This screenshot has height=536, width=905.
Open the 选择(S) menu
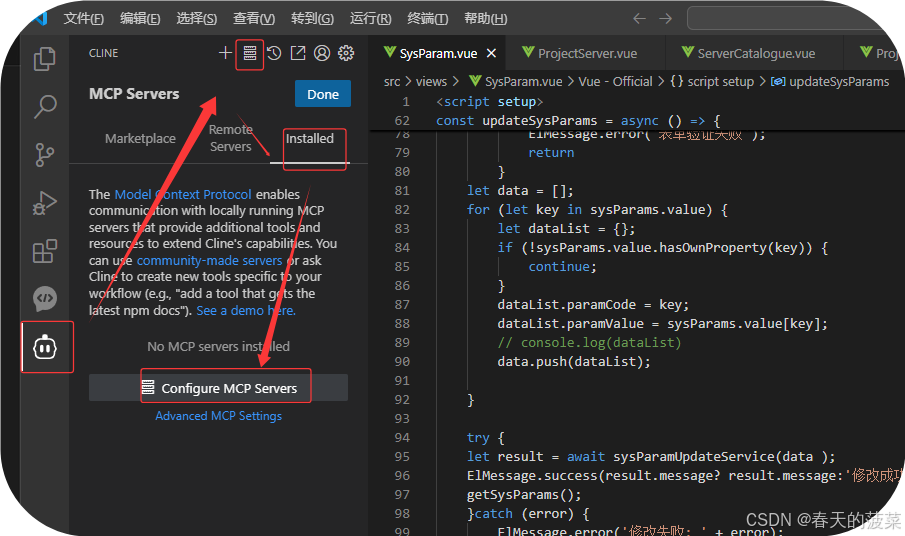(197, 18)
